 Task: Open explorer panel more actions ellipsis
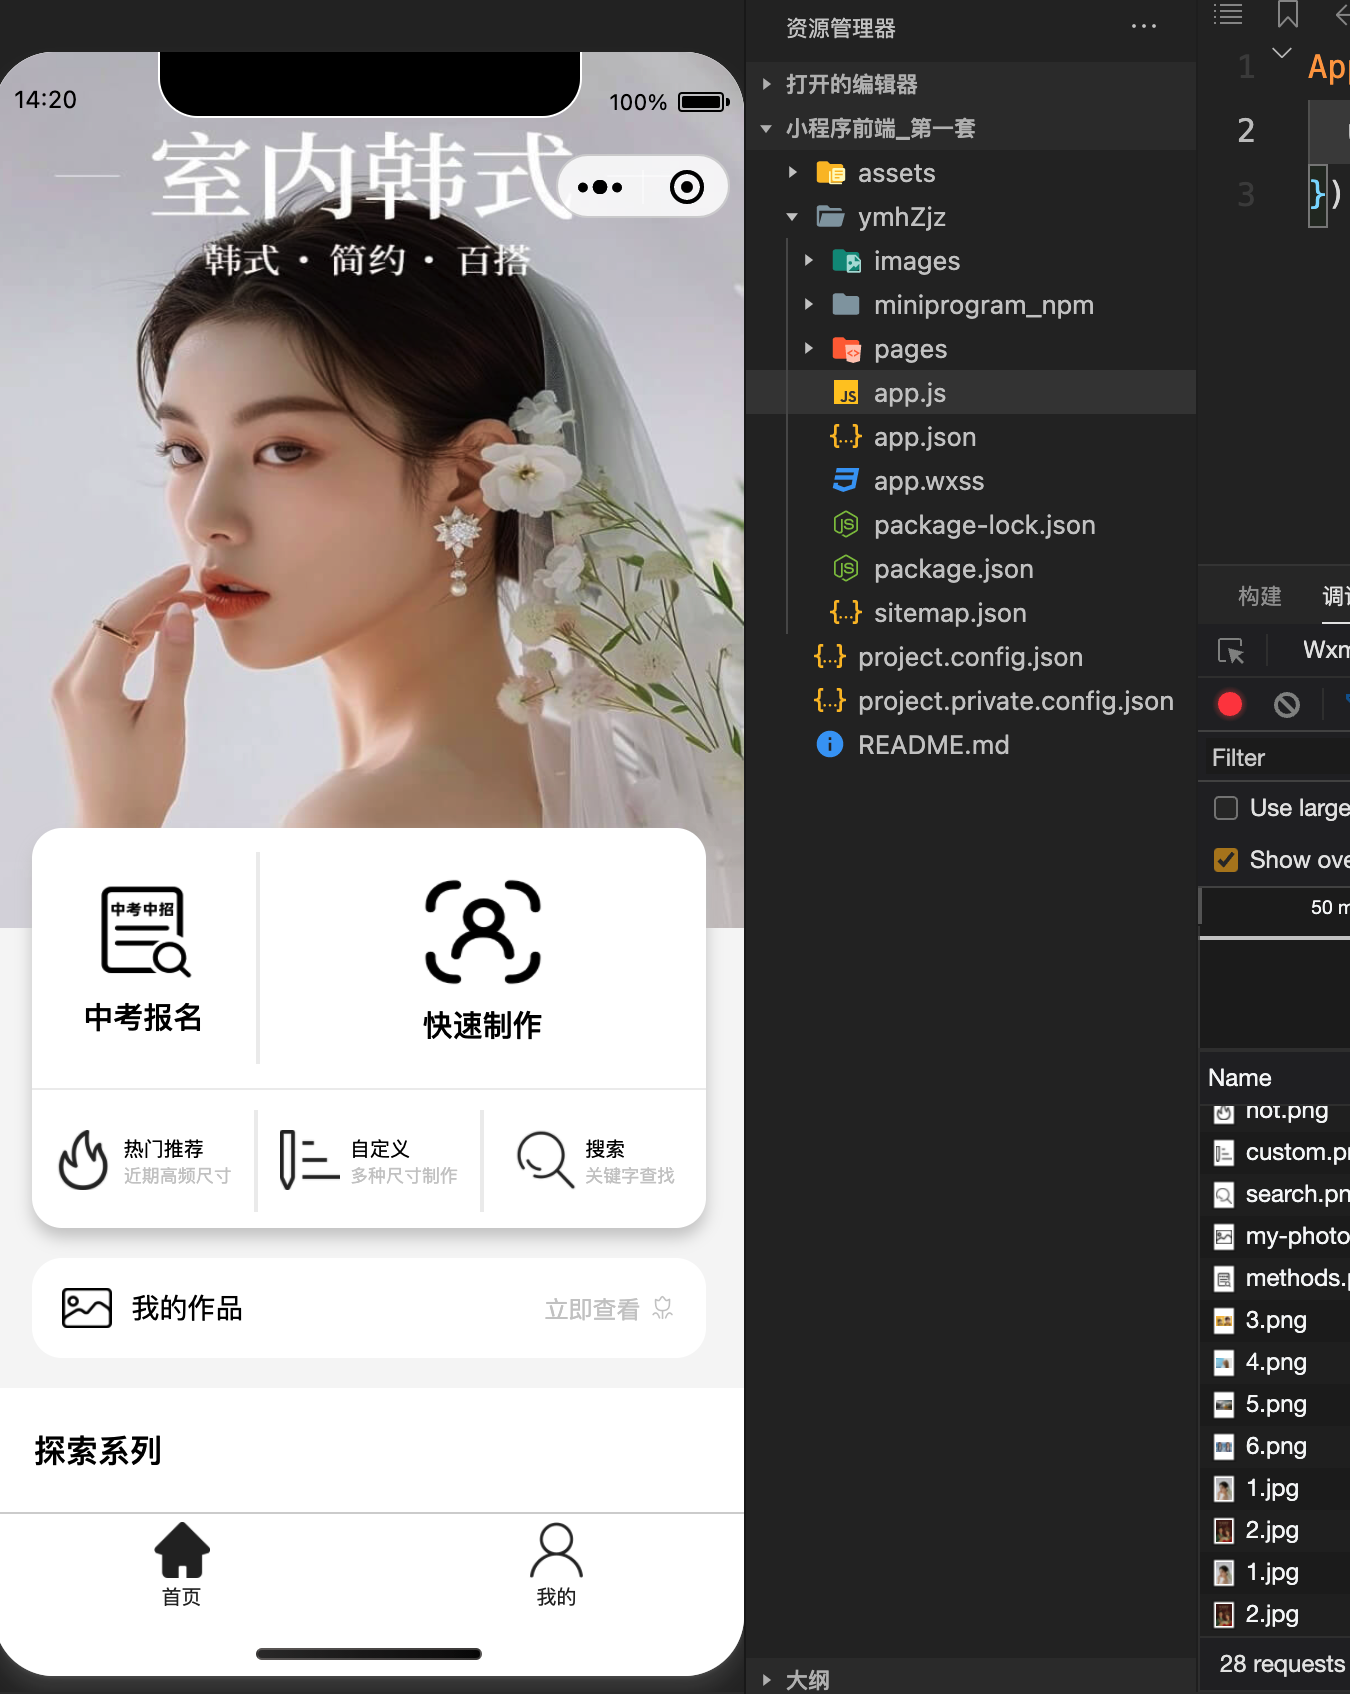1144,27
